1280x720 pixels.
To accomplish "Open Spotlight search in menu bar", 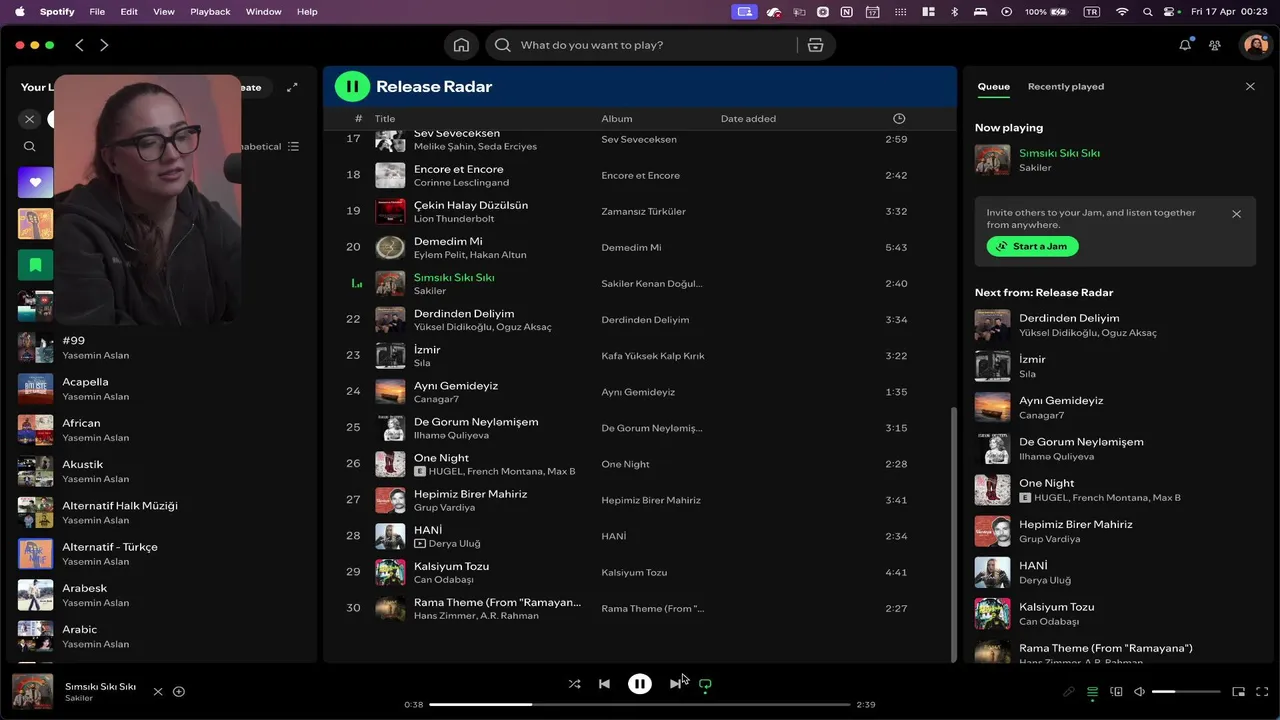I will pyautogui.click(x=1147, y=12).
